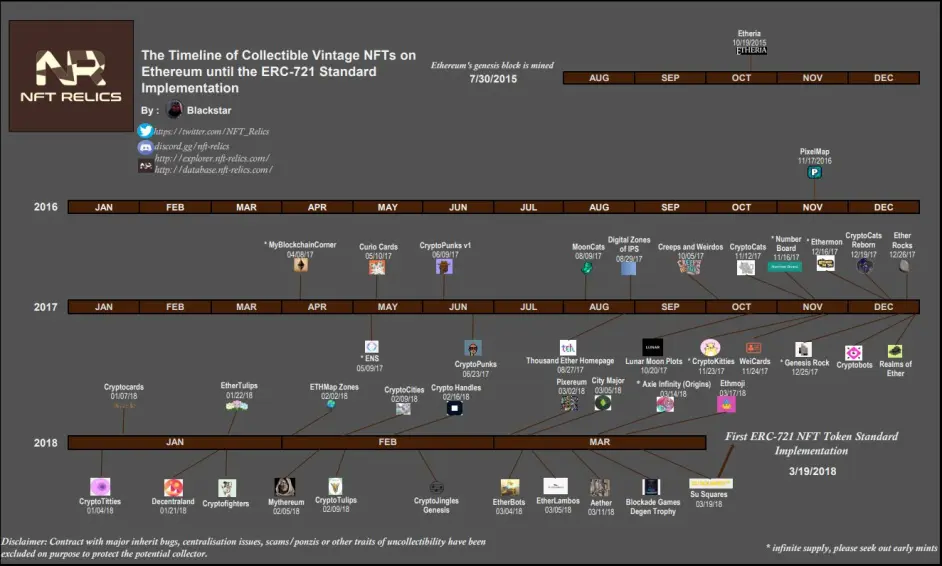Click the EtherTulips icon
Image resolution: width=942 pixels, height=566 pixels.
pyautogui.click(x=237, y=406)
